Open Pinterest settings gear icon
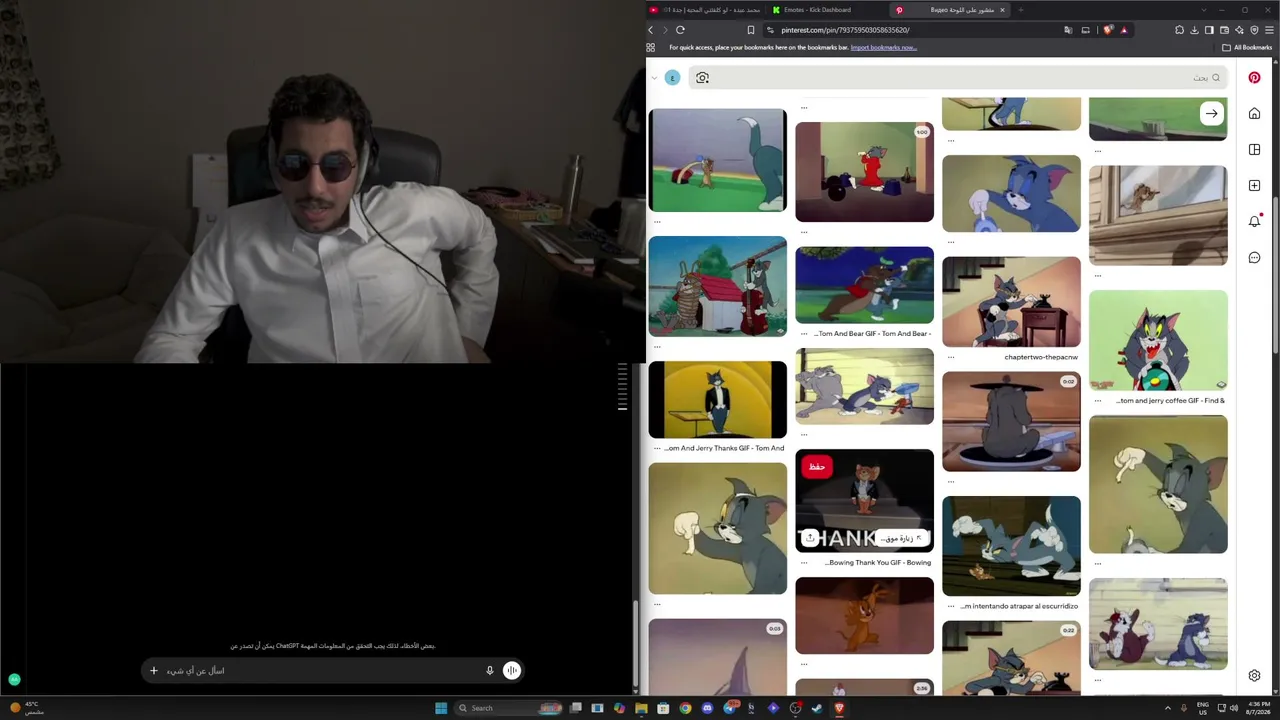 click(x=1254, y=676)
